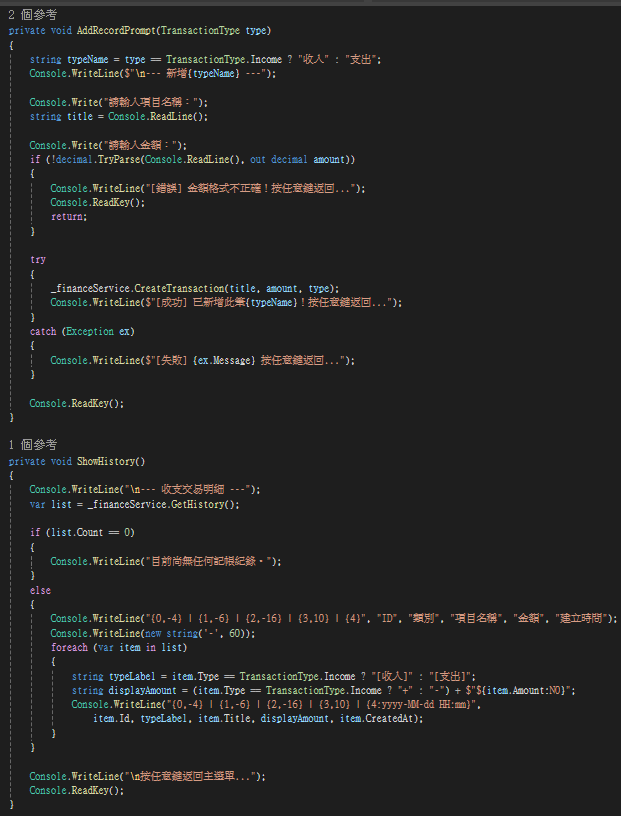Click the TransactionType parameter type
Screen dimensions: 621x816
click(x=200, y=31)
